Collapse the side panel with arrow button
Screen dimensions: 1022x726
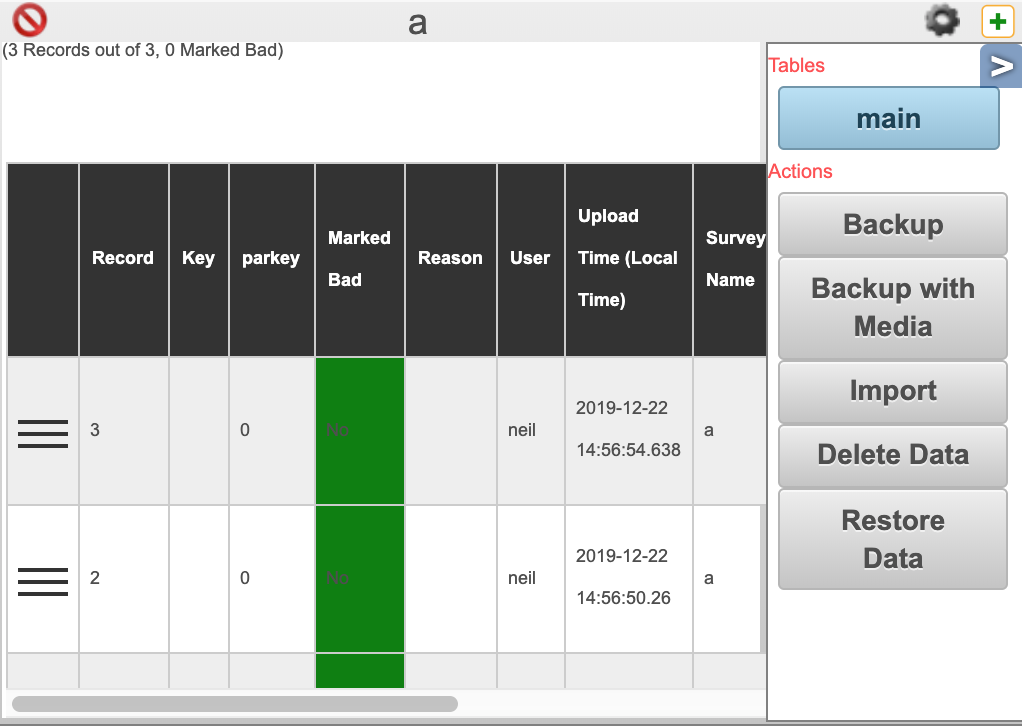pyautogui.click(x=1000, y=66)
